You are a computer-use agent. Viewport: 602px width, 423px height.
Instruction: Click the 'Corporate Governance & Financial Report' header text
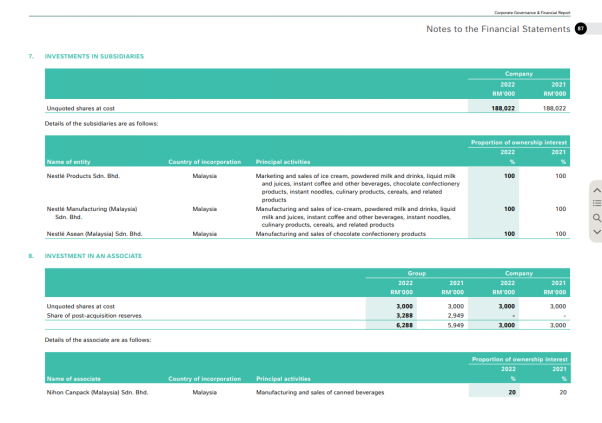pyautogui.click(x=532, y=13)
